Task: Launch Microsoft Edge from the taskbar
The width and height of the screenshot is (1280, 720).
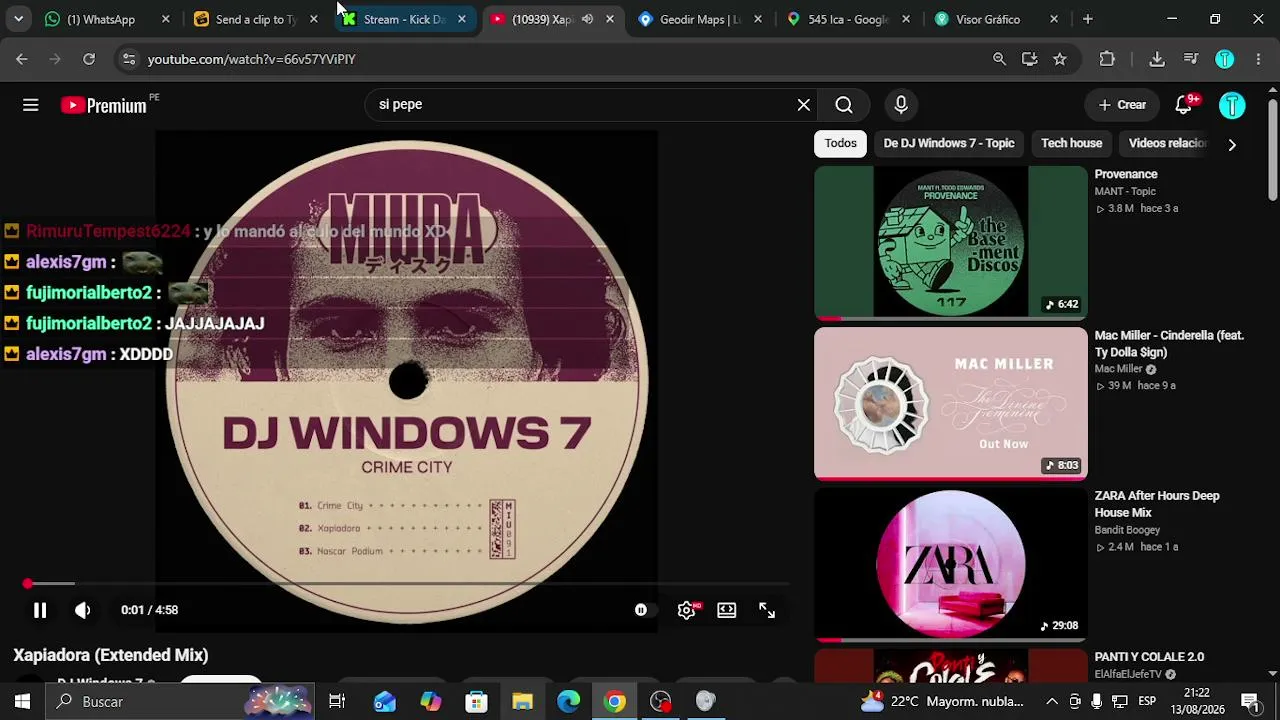Action: click(x=568, y=702)
